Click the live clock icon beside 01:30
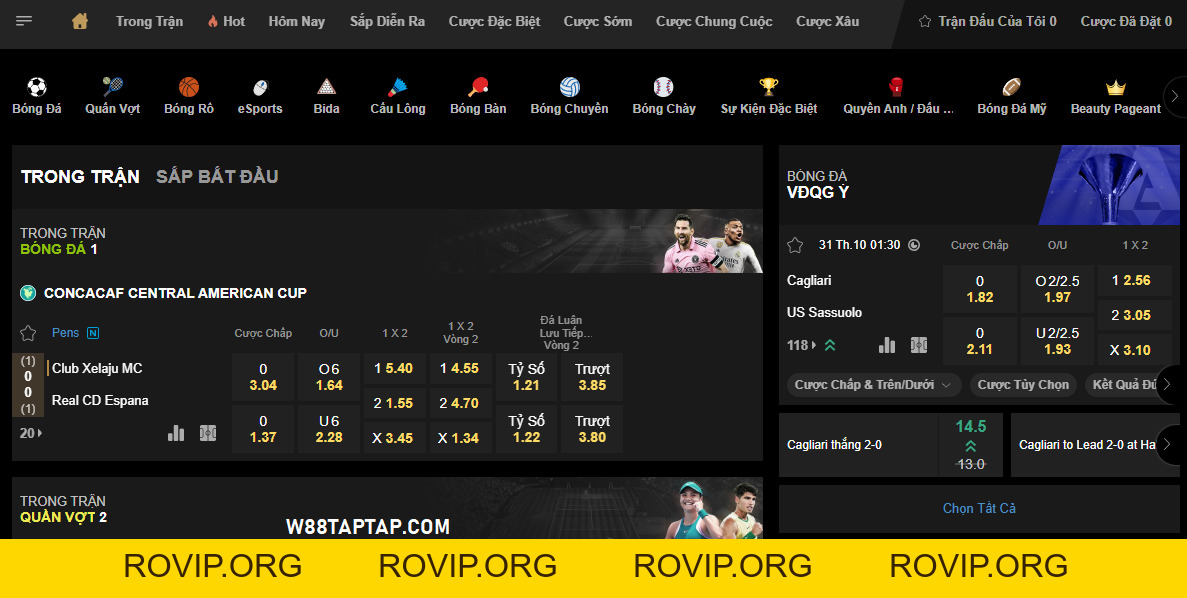Viewport: 1187px width, 598px height. pyautogui.click(x=914, y=244)
